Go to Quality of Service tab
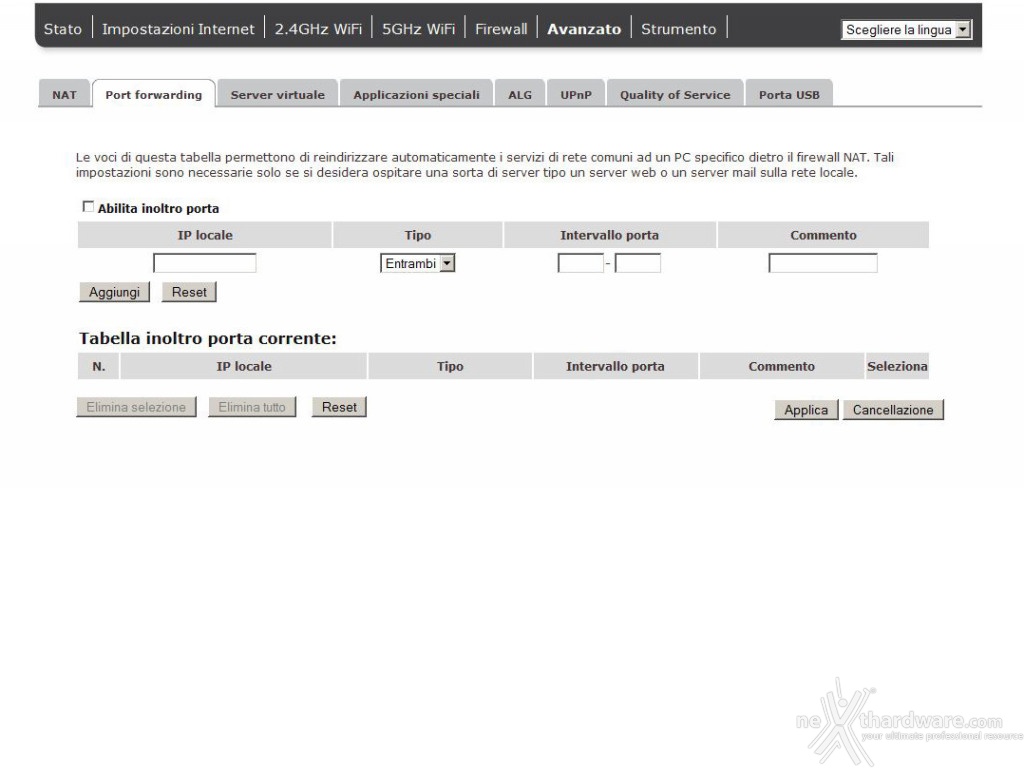The width and height of the screenshot is (1024, 768). coord(675,95)
